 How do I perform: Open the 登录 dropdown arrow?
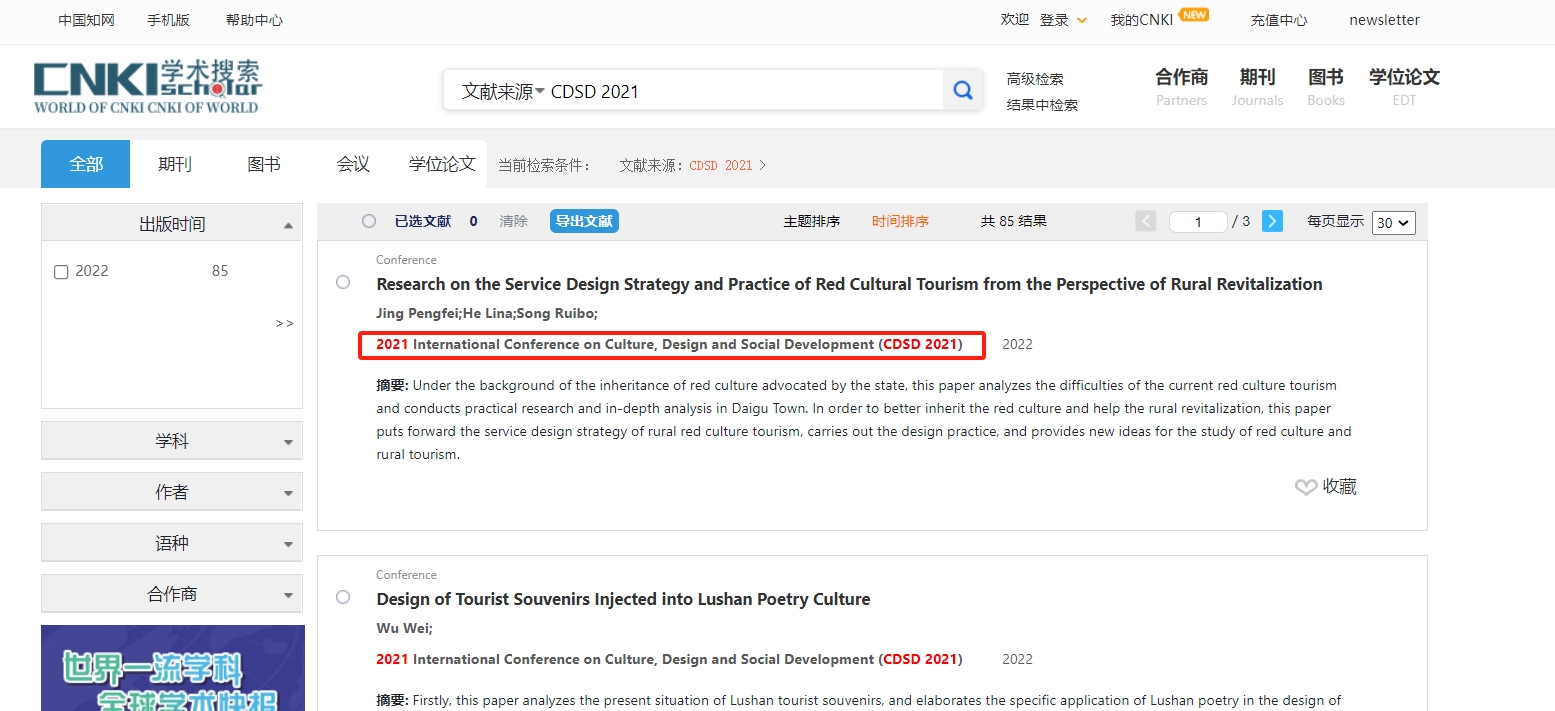[x=1082, y=21]
